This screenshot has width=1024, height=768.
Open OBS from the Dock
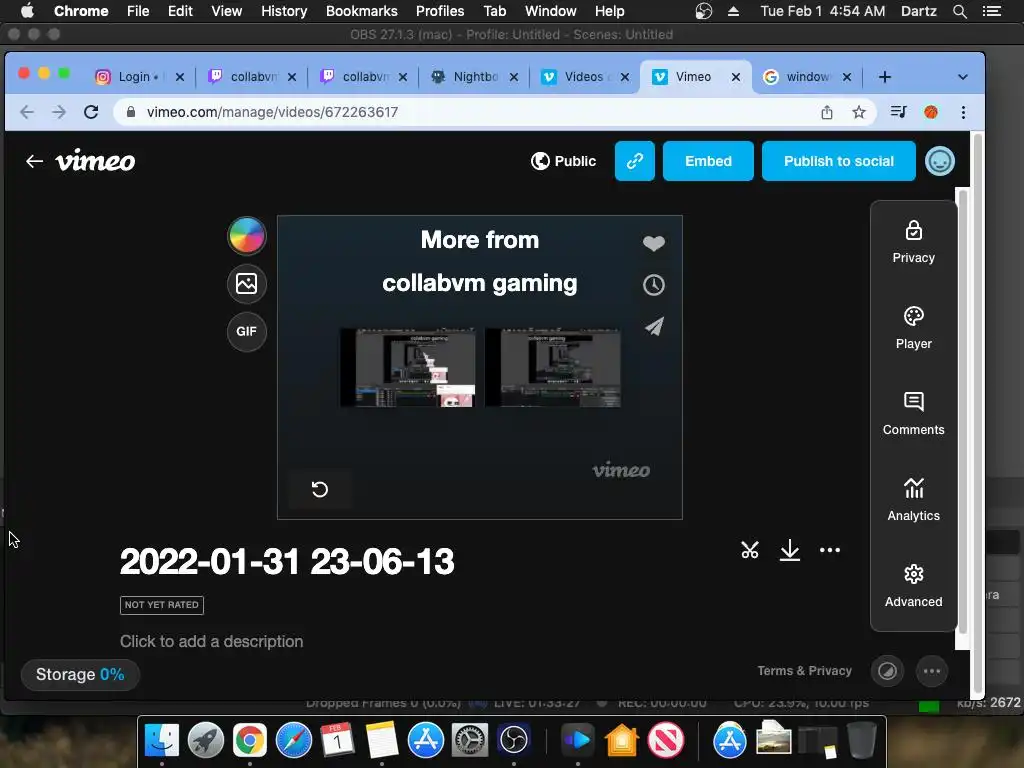coord(513,740)
